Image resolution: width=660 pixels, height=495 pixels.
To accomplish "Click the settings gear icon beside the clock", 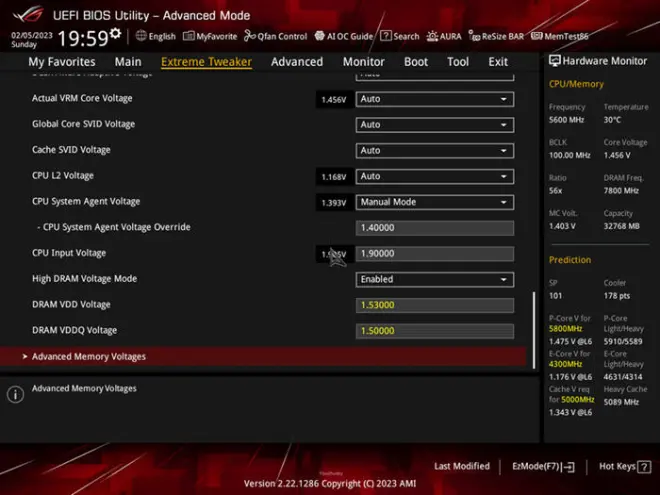I will (115, 35).
